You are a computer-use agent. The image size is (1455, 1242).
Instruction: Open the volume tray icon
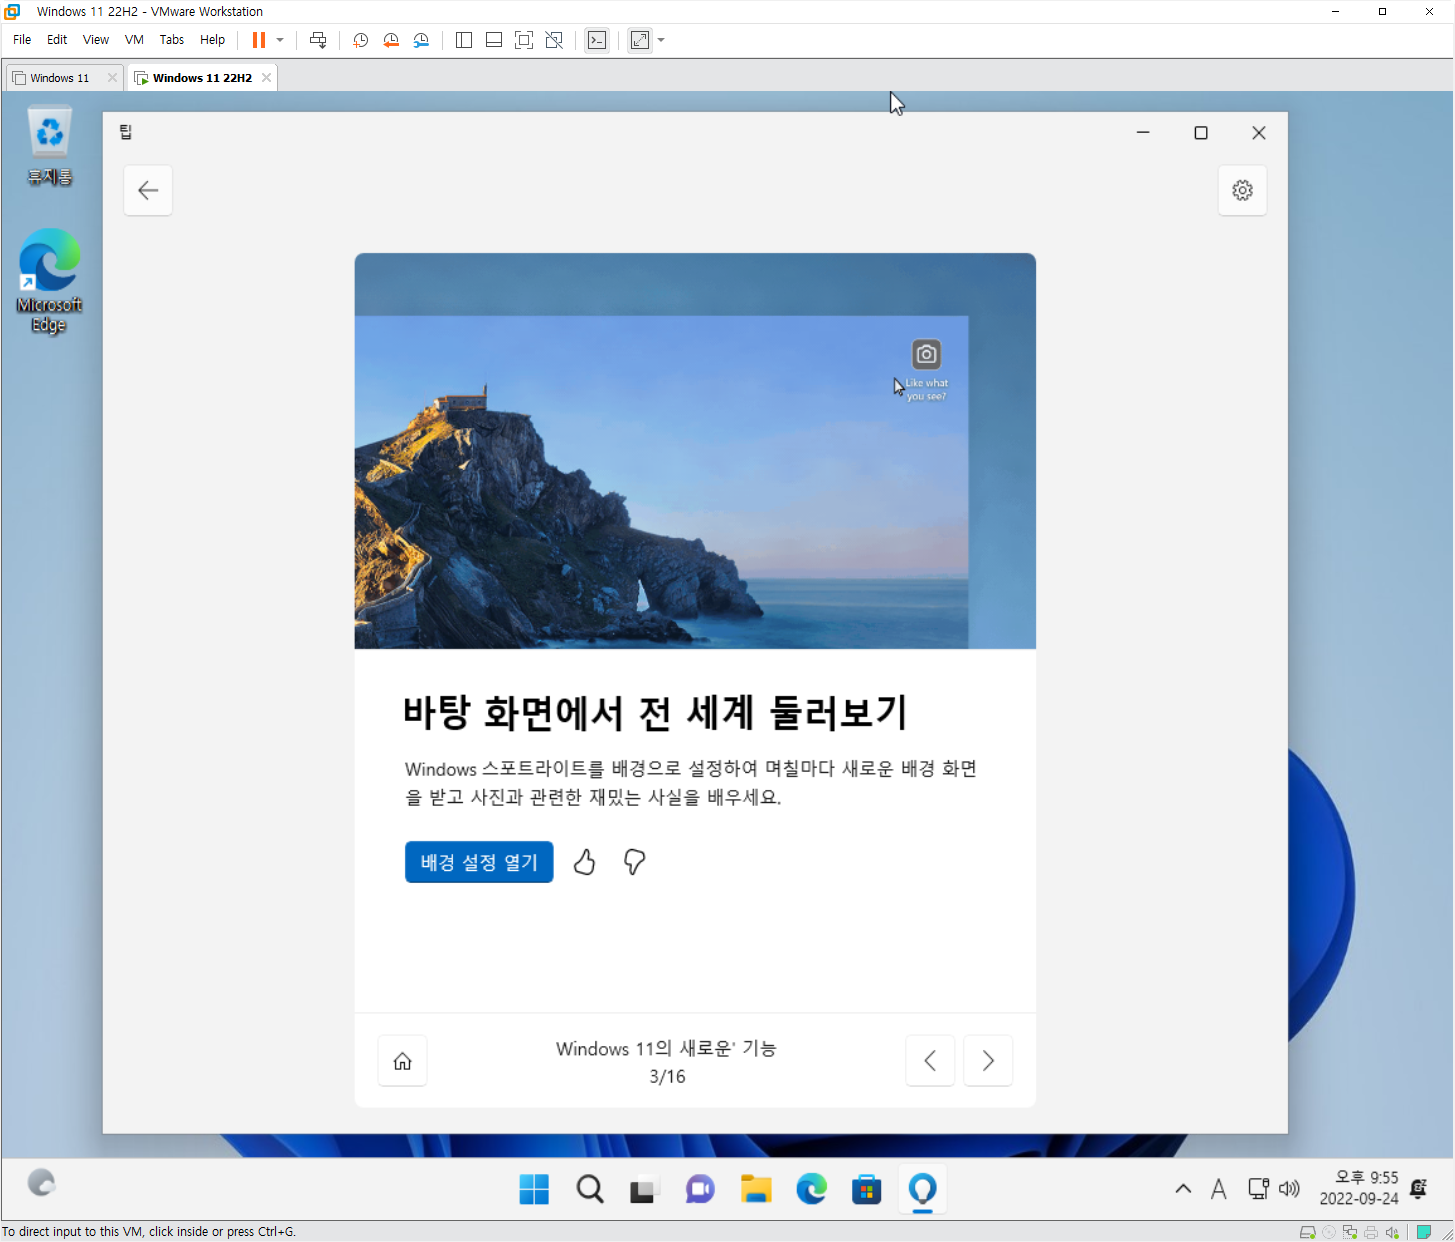pyautogui.click(x=1289, y=1189)
